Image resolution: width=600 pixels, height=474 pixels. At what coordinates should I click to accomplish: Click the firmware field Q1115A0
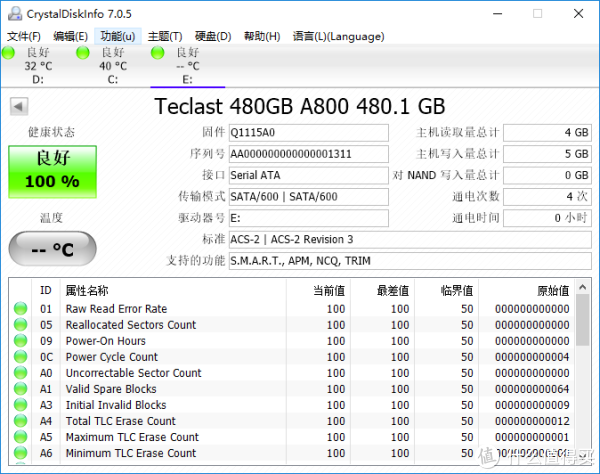pyautogui.click(x=308, y=133)
